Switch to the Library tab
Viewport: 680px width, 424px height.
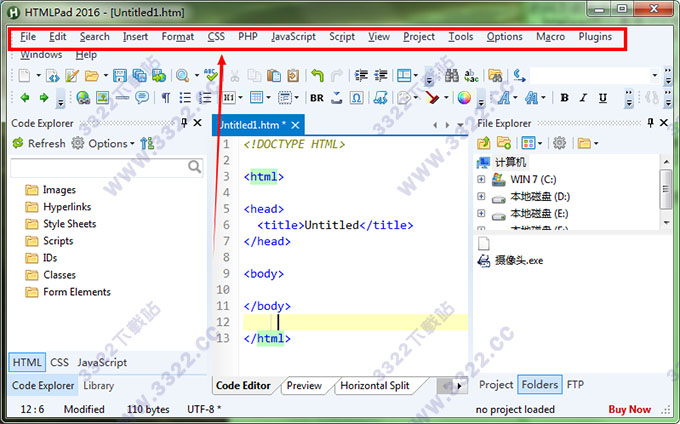pos(98,386)
